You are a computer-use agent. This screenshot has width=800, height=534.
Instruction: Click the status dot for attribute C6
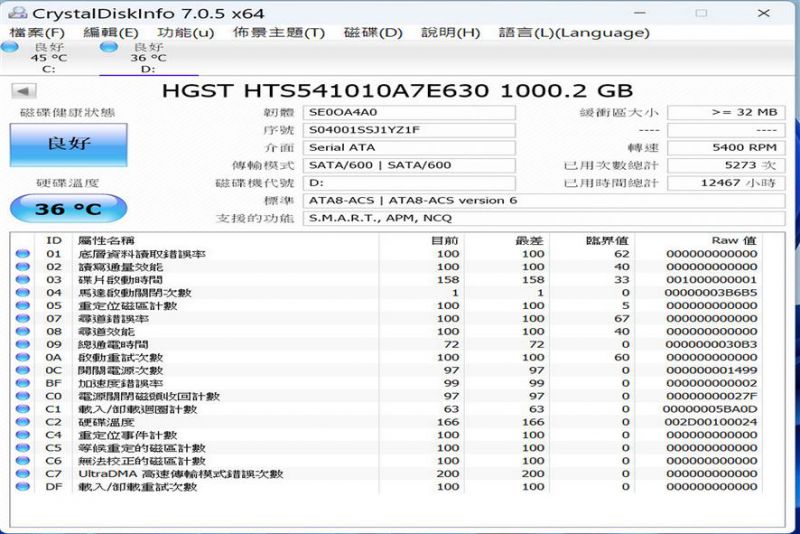[22, 461]
